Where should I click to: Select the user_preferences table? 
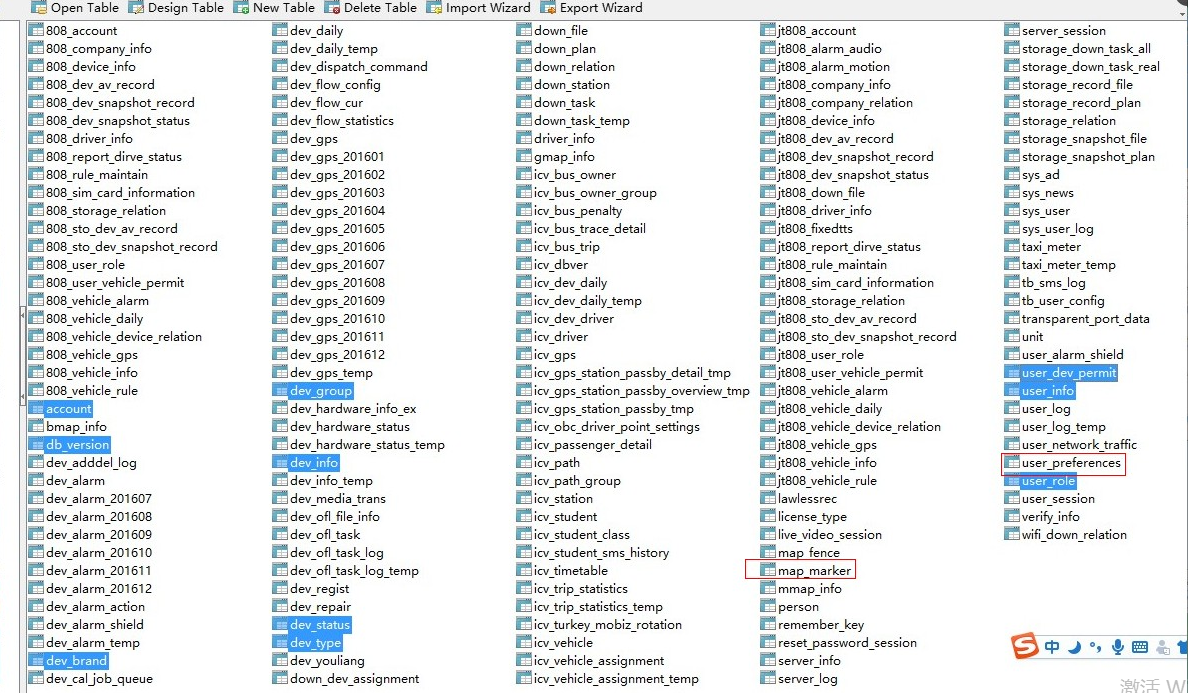coord(1071,463)
